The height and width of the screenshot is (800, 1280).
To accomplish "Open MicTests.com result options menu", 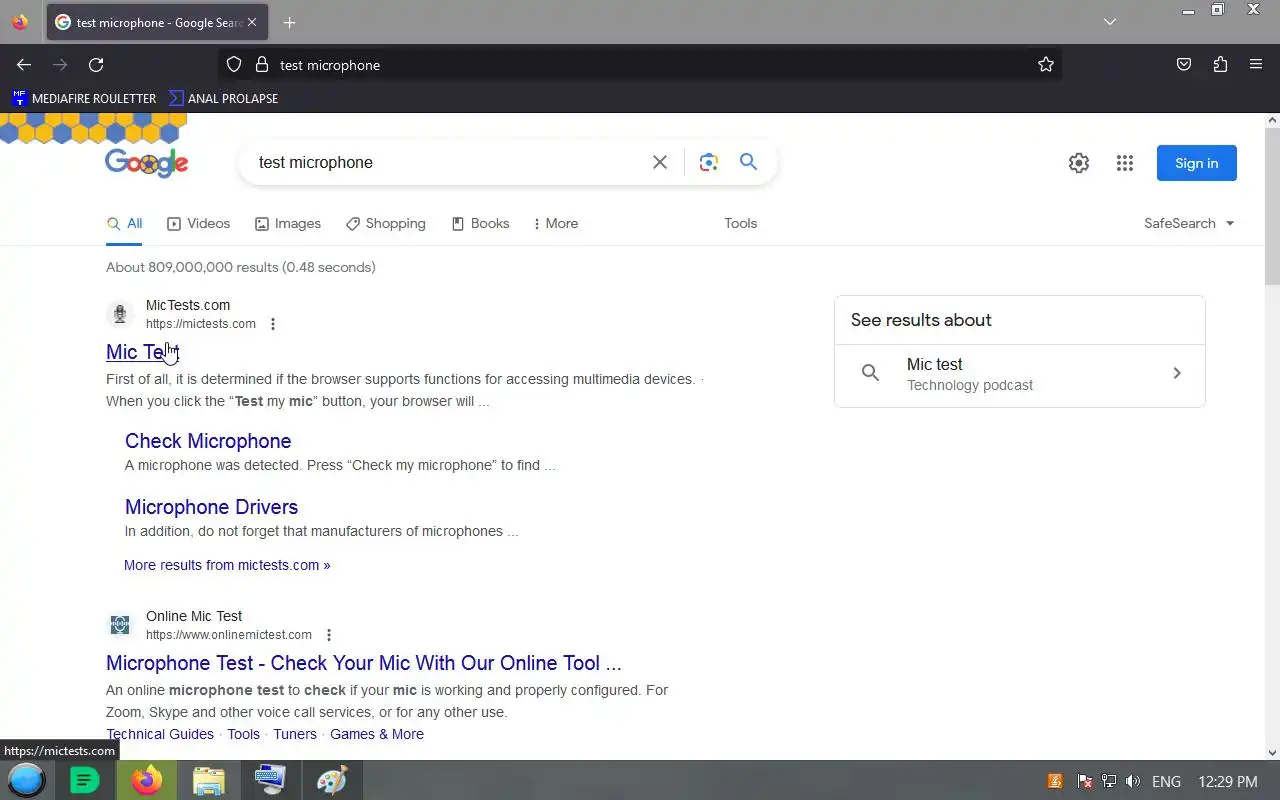I will point(273,324).
